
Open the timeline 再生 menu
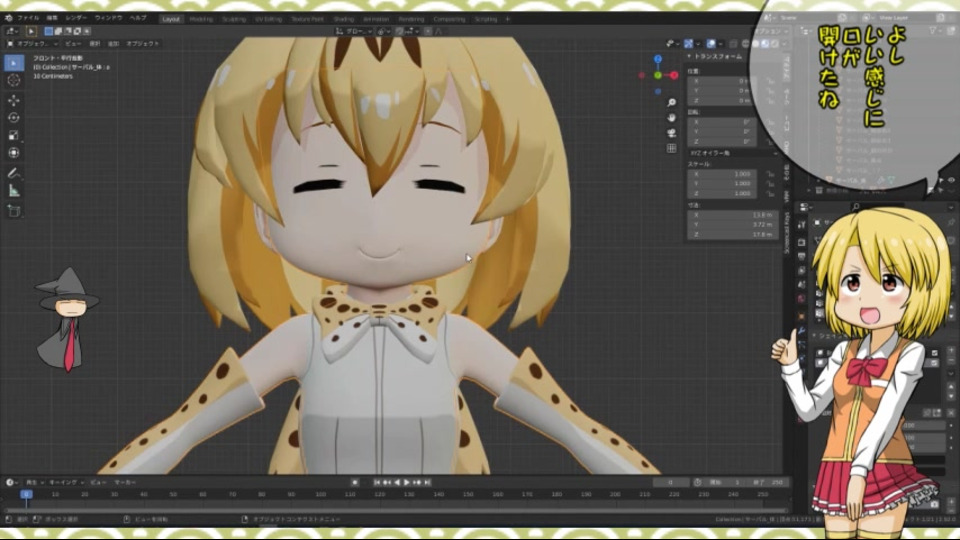(34, 482)
